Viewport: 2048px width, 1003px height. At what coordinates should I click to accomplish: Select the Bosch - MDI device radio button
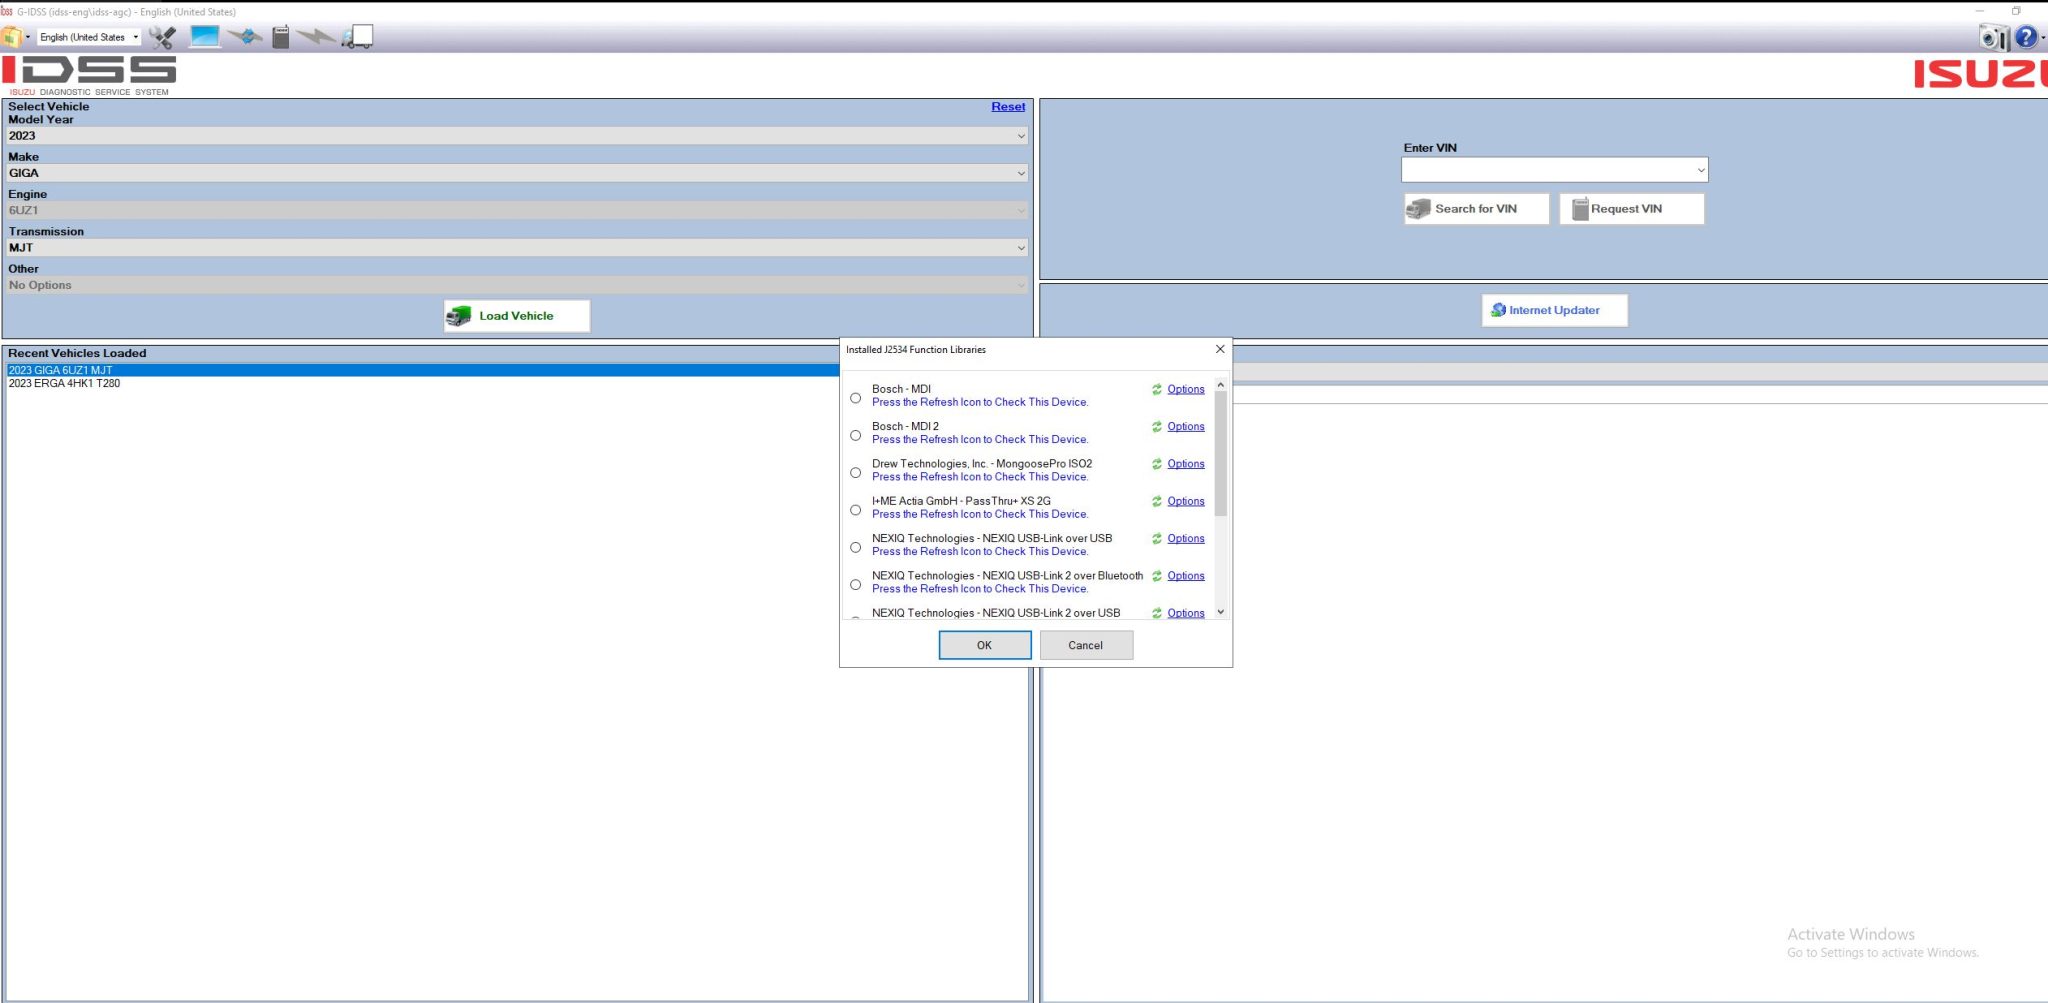tap(855, 397)
